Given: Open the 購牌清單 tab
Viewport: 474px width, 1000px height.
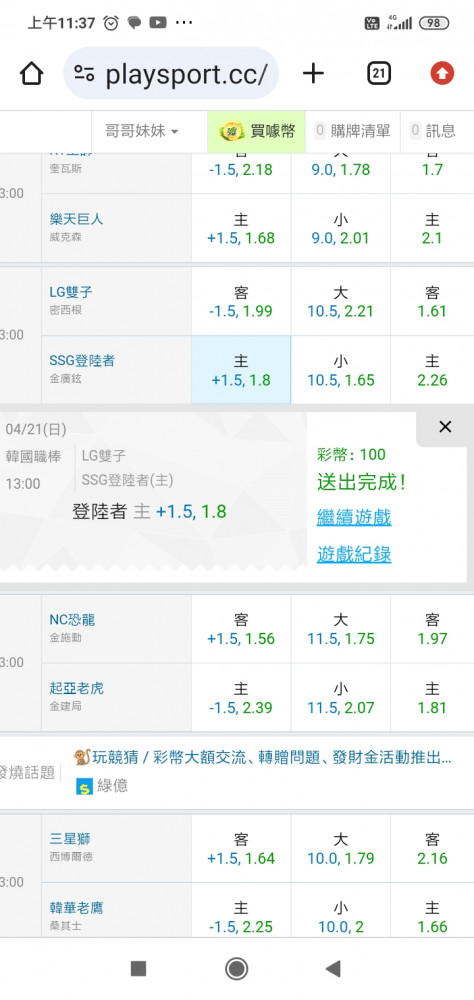Looking at the screenshot, I should pos(353,131).
